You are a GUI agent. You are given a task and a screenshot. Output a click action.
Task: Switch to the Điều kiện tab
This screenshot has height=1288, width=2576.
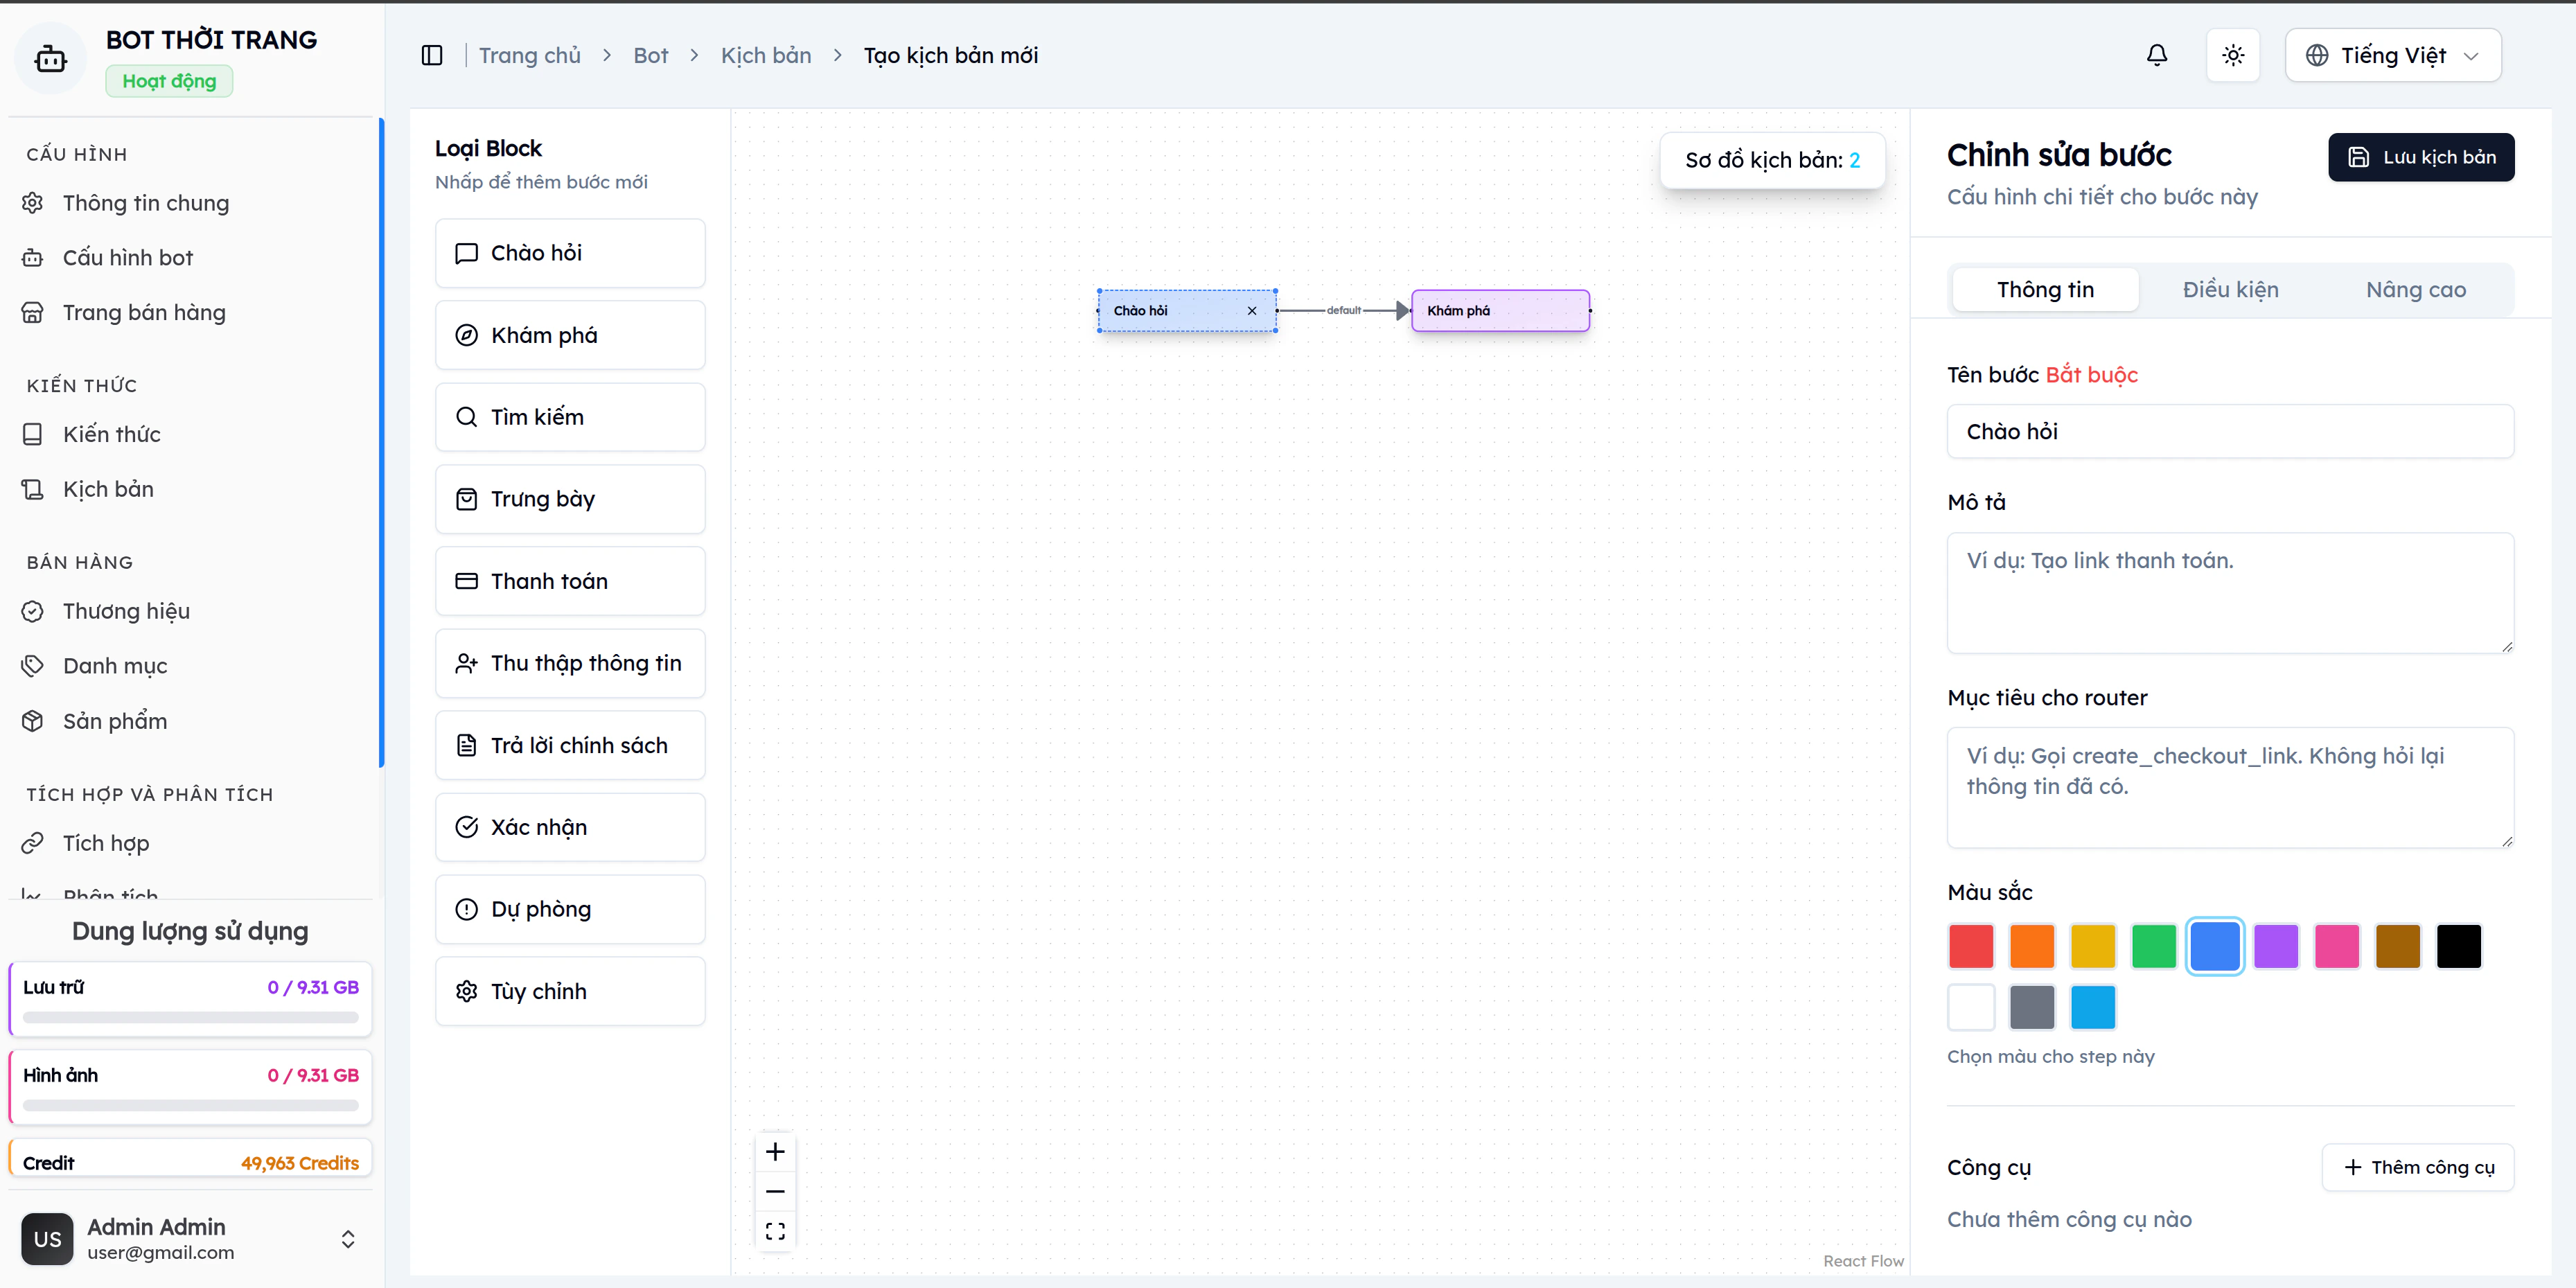pyautogui.click(x=2230, y=290)
